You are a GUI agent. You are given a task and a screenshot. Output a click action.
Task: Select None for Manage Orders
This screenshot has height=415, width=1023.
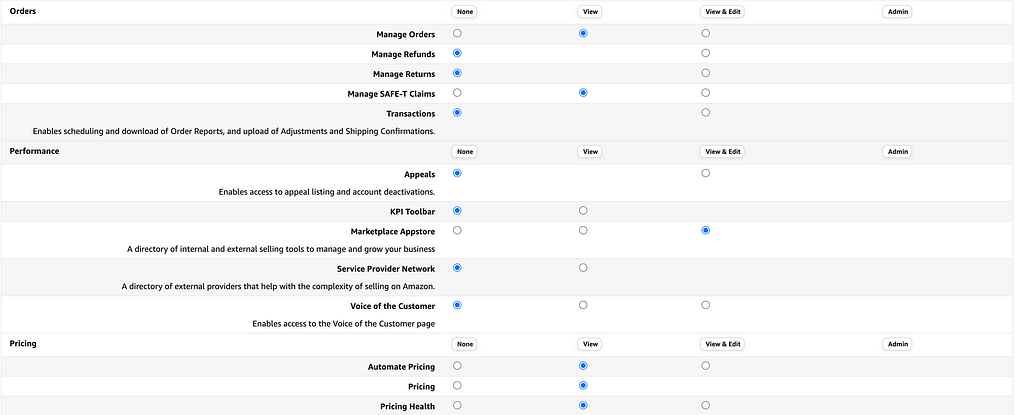(x=457, y=33)
